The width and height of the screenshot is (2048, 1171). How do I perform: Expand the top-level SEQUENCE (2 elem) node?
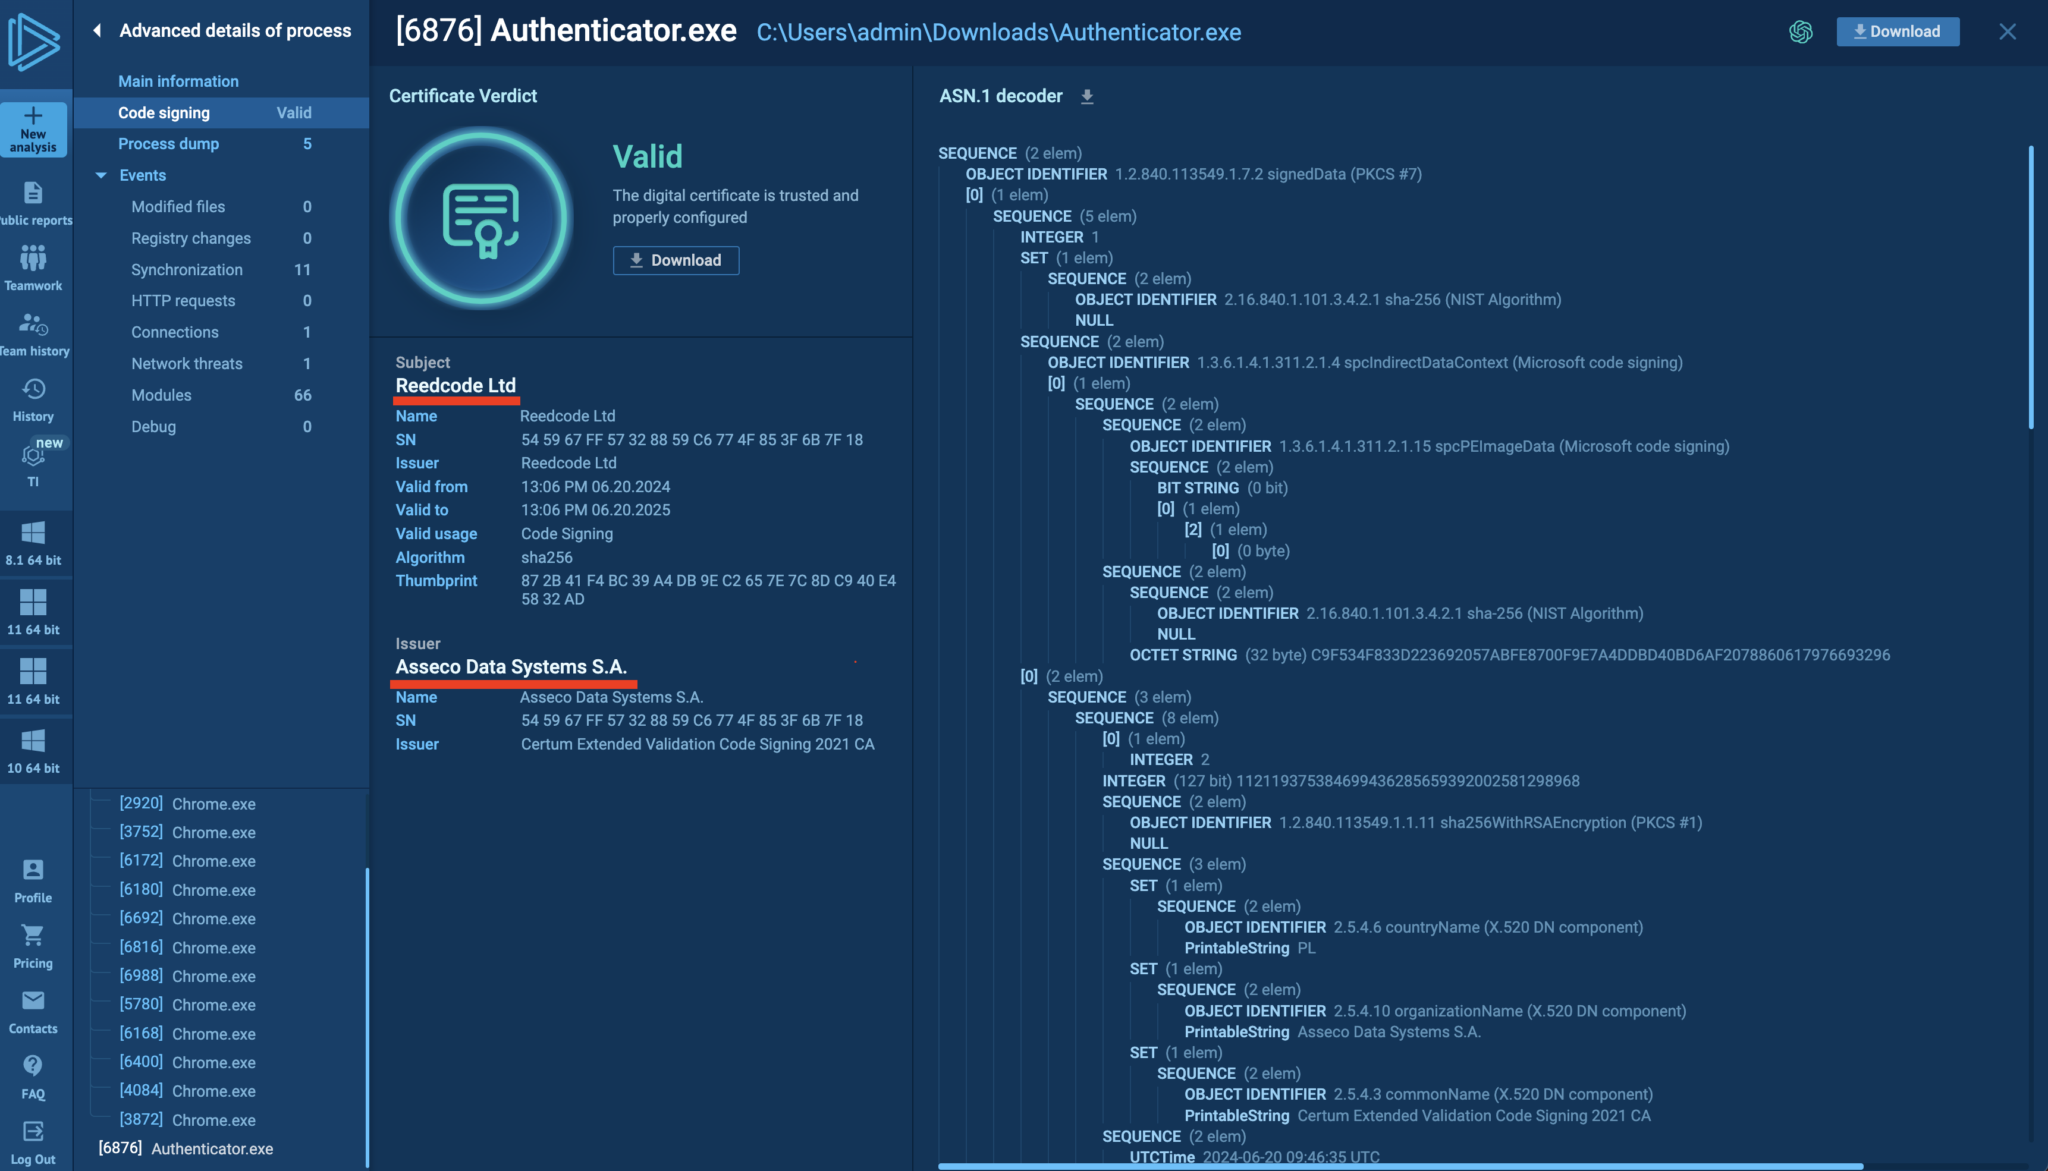(x=977, y=153)
